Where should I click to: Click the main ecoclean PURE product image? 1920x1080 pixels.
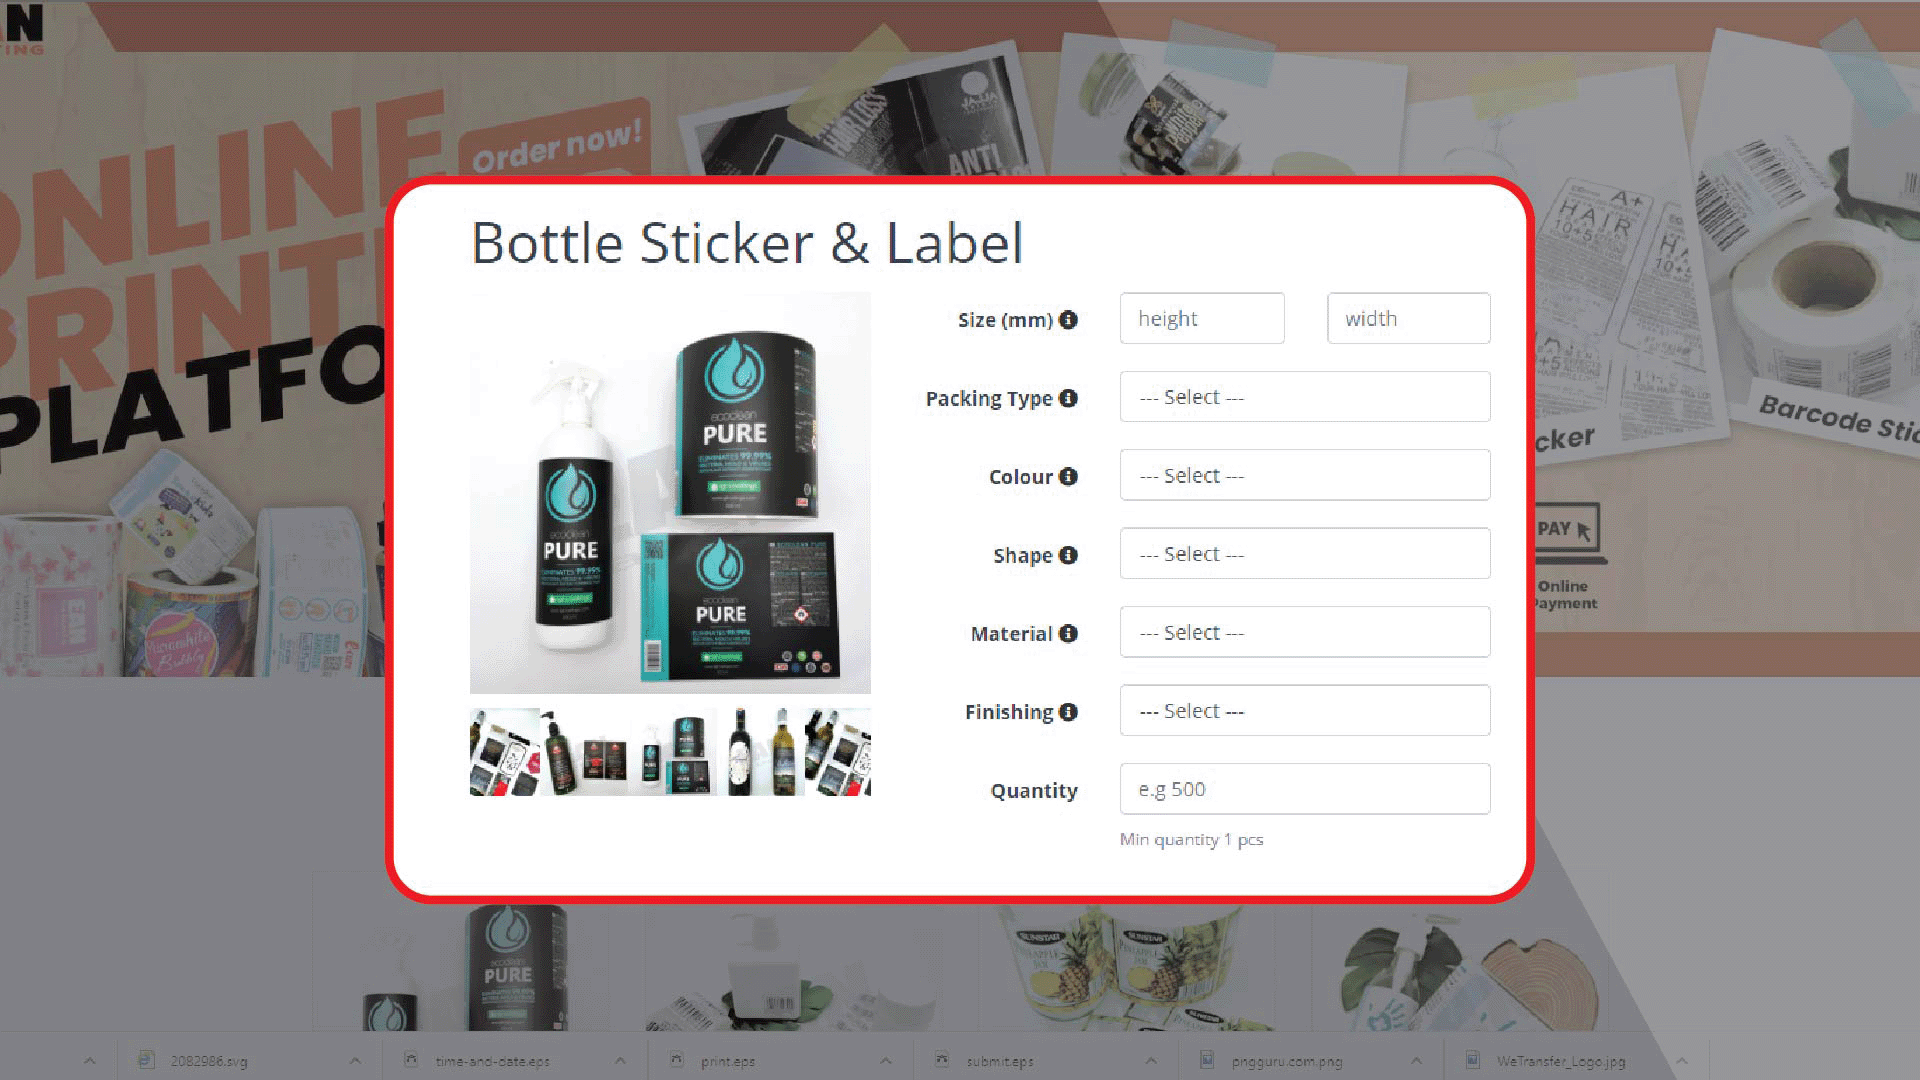tap(670, 493)
